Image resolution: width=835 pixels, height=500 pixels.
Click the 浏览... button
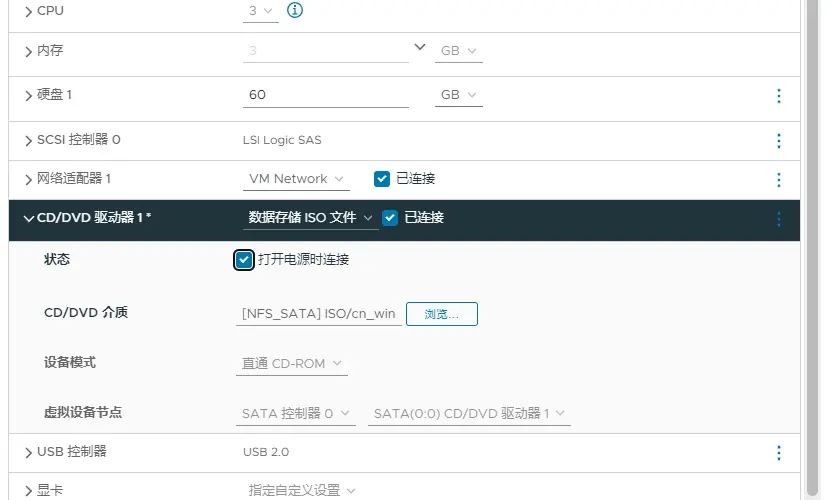441,314
